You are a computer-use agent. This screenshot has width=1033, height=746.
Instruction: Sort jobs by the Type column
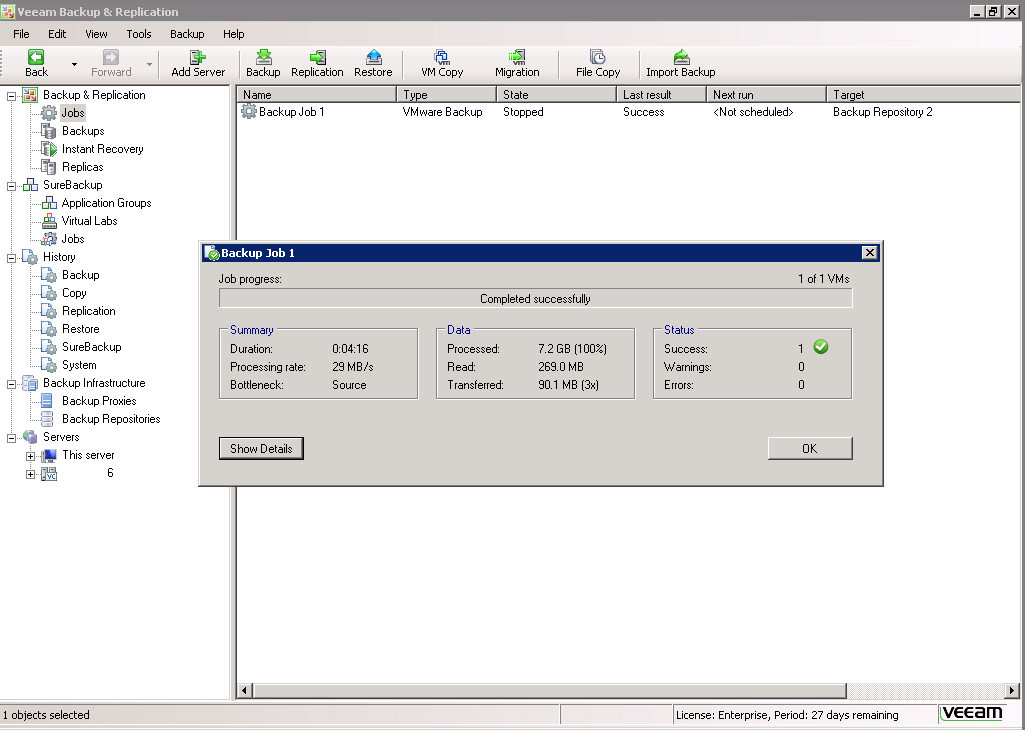446,95
